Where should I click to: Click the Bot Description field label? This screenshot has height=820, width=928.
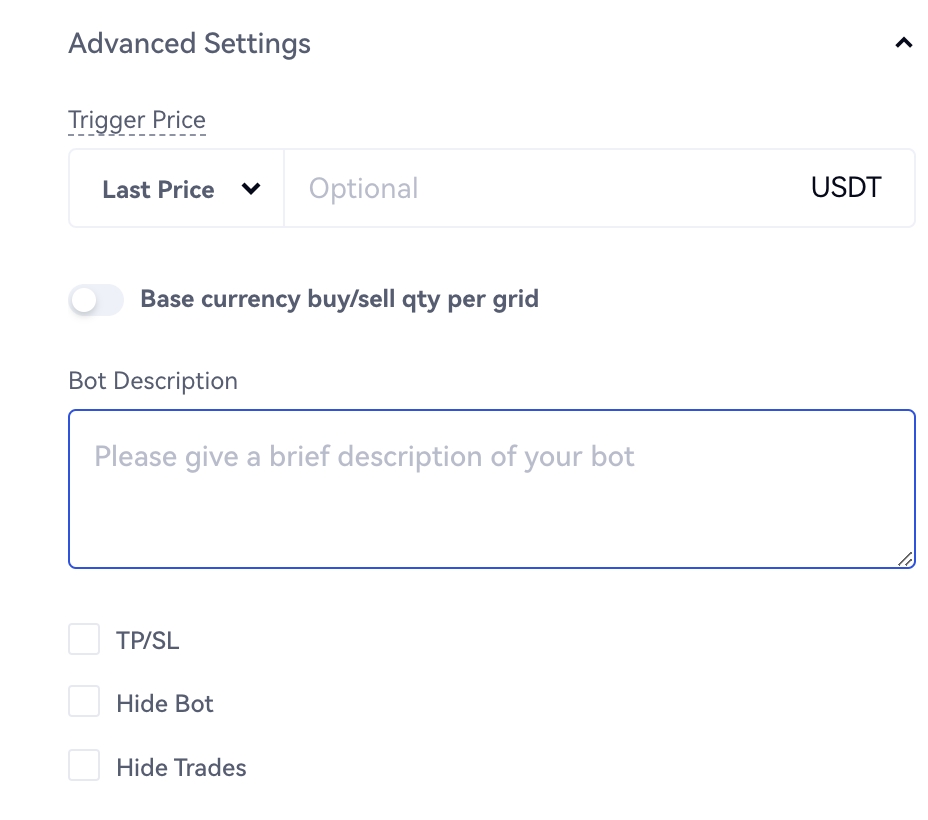[x=153, y=381]
